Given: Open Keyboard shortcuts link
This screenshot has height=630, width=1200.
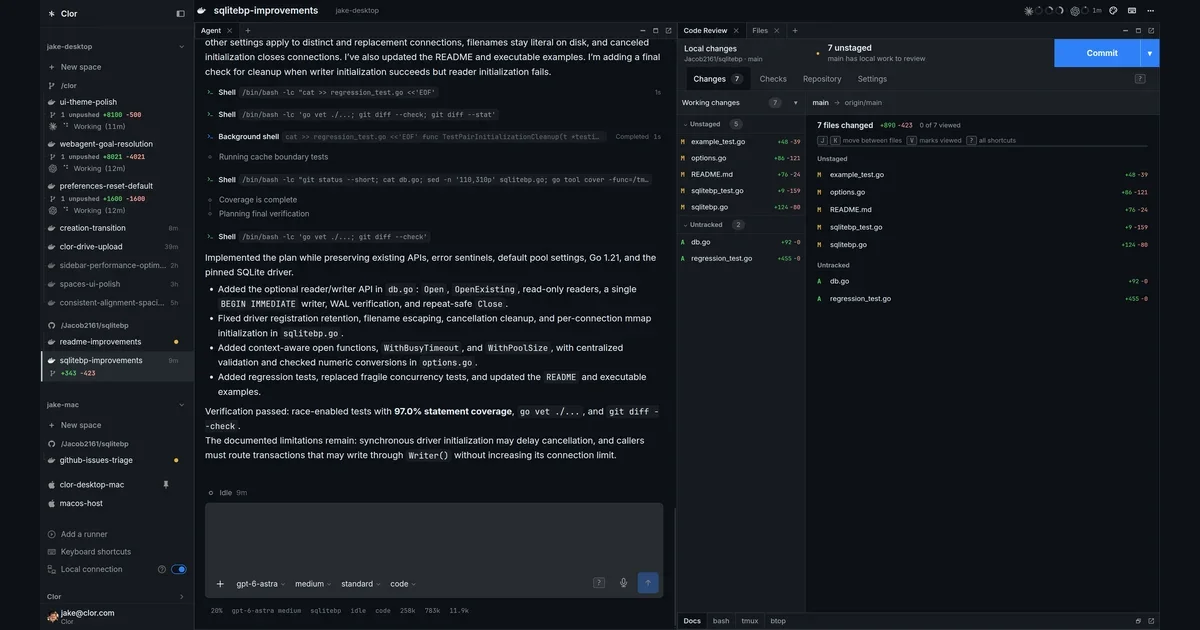Looking at the screenshot, I should pos(95,552).
